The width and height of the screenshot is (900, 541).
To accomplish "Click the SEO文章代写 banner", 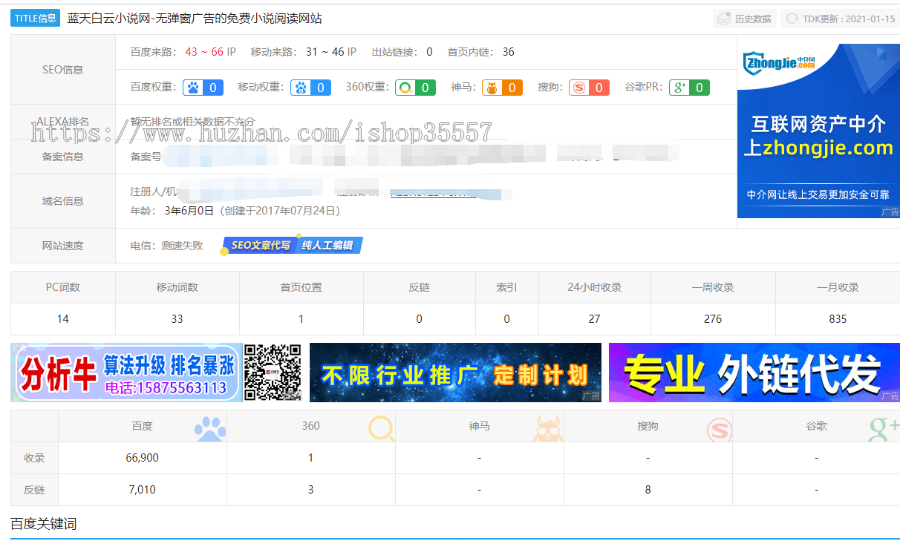I will point(259,246).
